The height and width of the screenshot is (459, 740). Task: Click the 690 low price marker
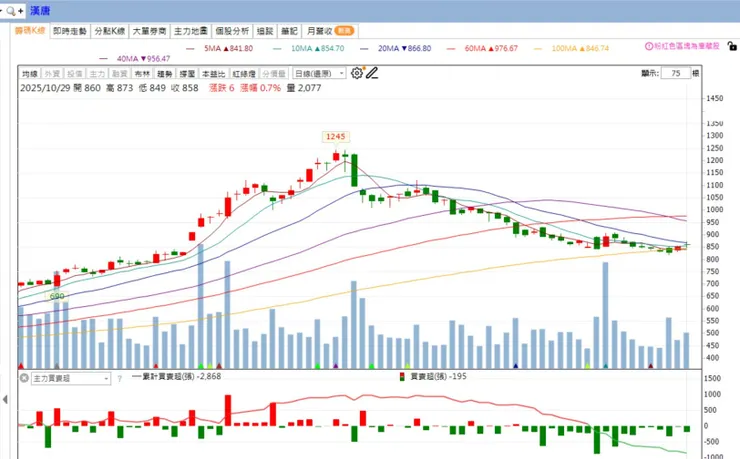tap(57, 296)
